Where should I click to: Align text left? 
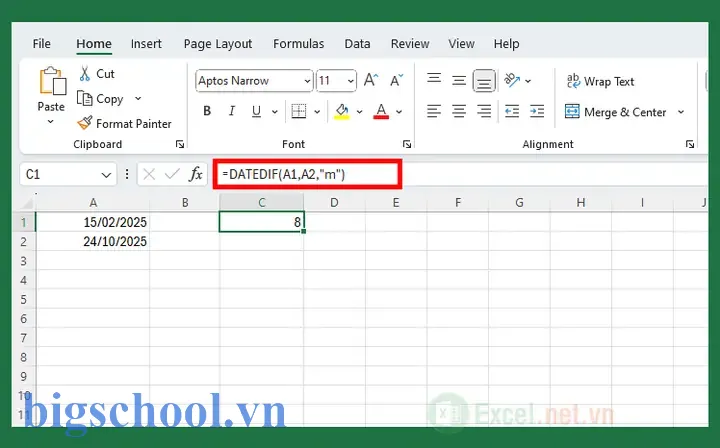pos(434,111)
